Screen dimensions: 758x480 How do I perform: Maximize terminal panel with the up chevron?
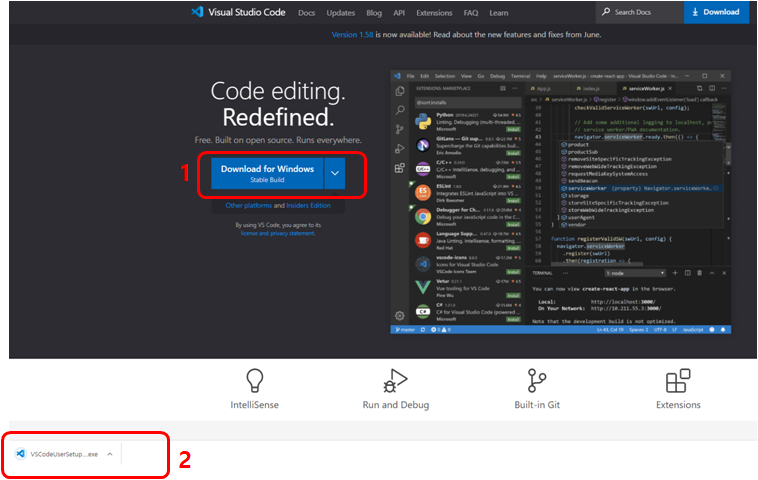(x=712, y=273)
